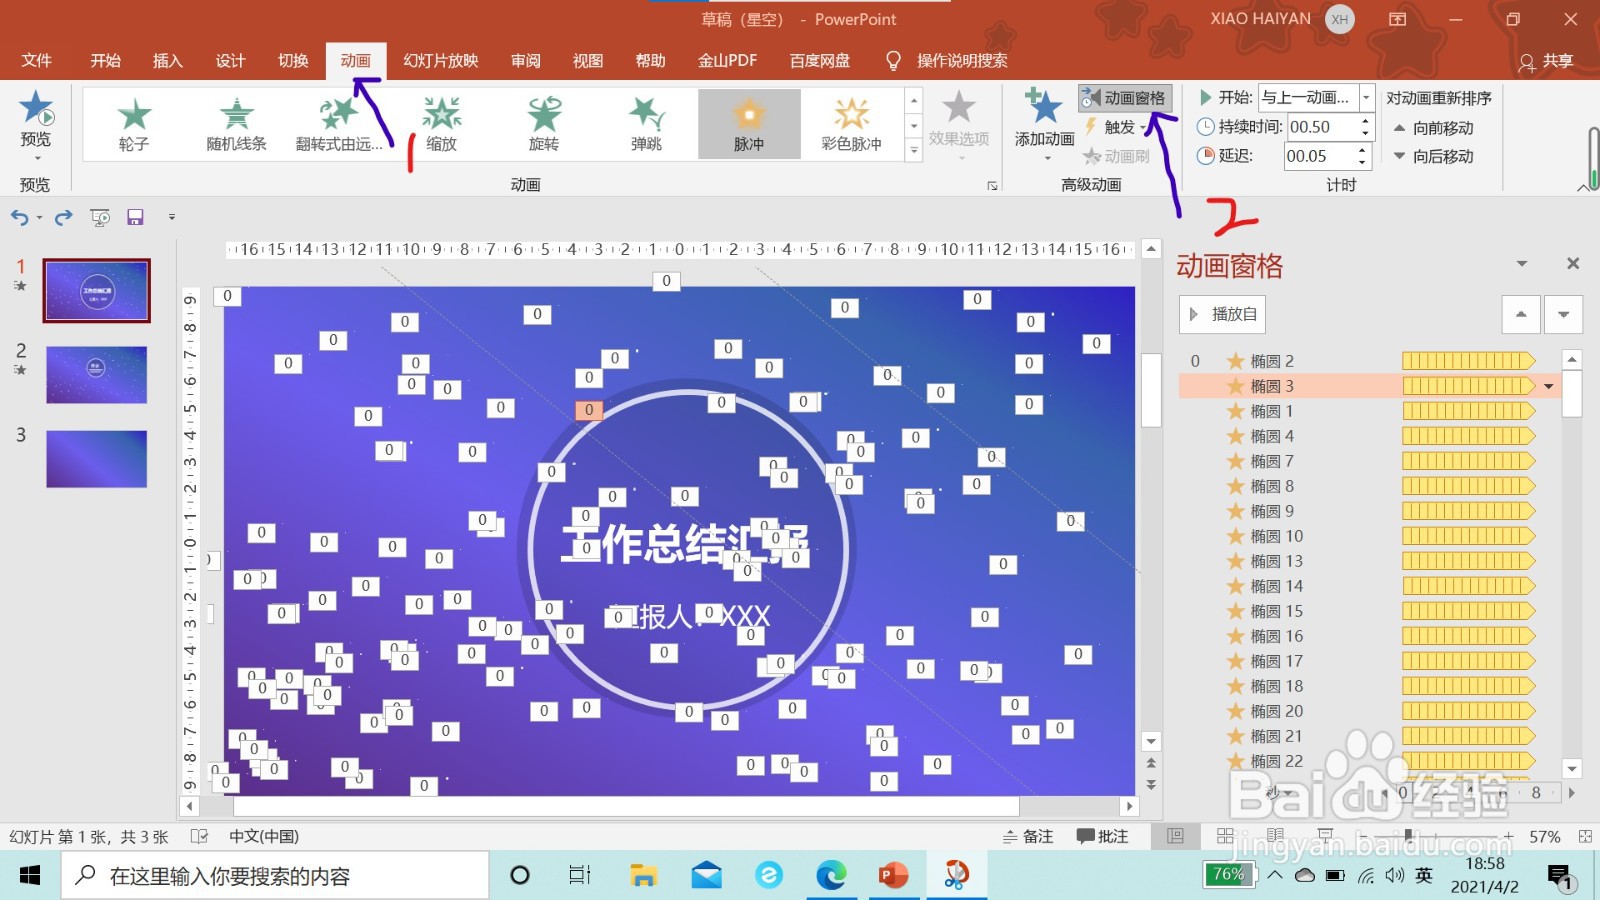This screenshot has width=1600, height=900.
Task: Select slide 2 thumbnail in slide panel
Action: pos(95,375)
